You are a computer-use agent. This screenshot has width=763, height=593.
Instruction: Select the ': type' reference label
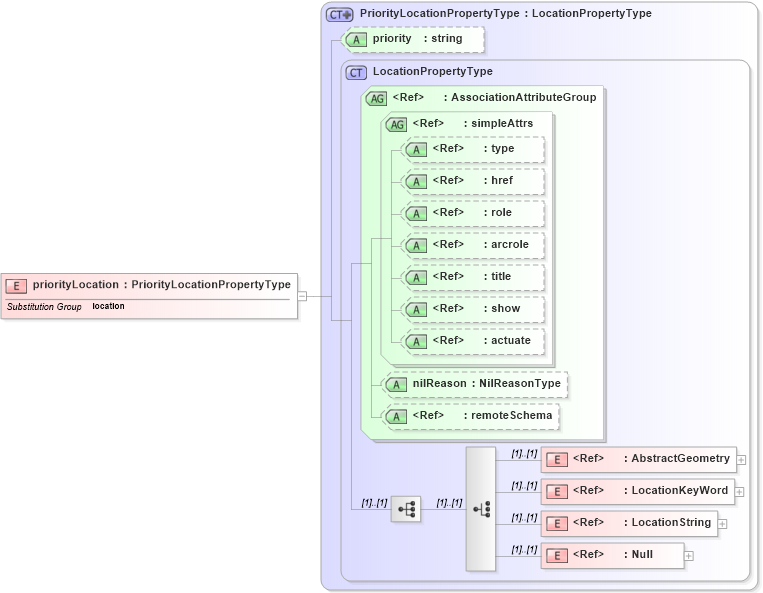coord(499,148)
